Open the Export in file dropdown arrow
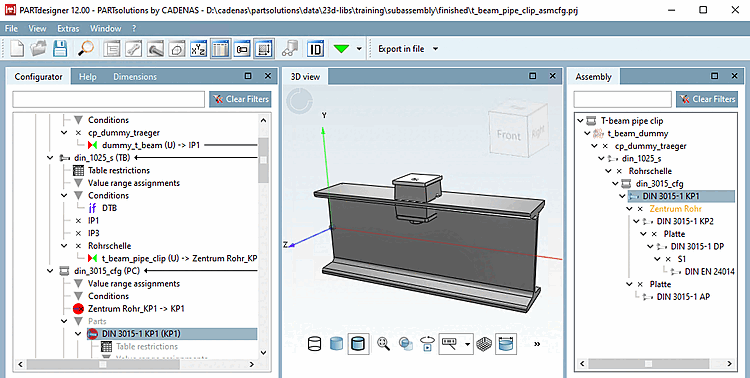The width and height of the screenshot is (750, 378). point(435,49)
